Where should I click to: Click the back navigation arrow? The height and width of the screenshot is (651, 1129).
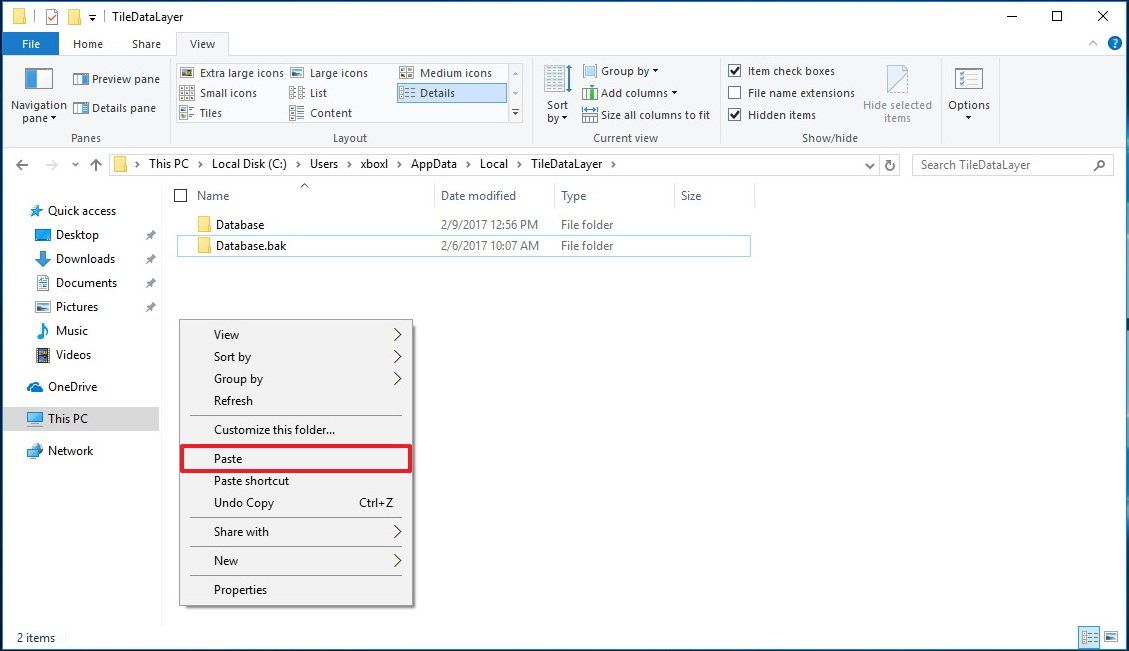(x=21, y=163)
